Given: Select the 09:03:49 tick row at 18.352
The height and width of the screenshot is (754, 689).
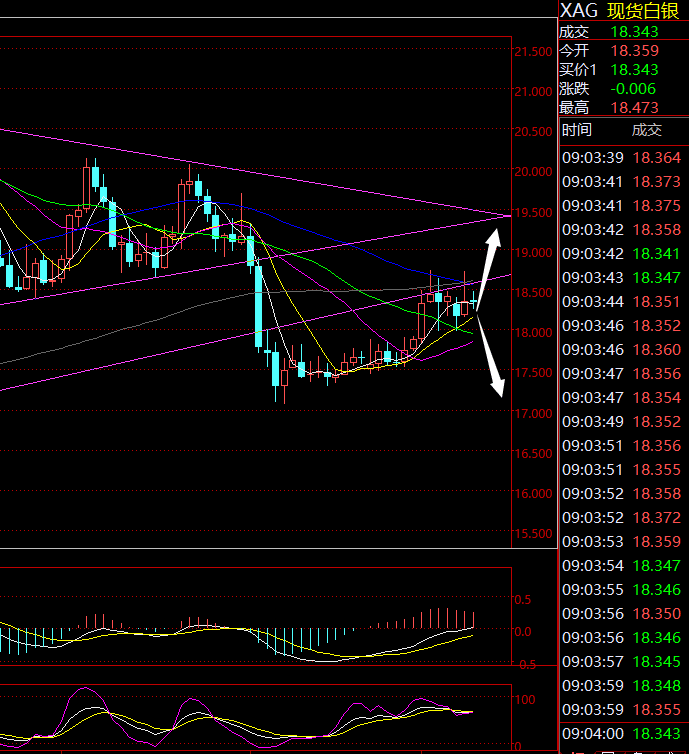Looking at the screenshot, I should click(x=622, y=422).
